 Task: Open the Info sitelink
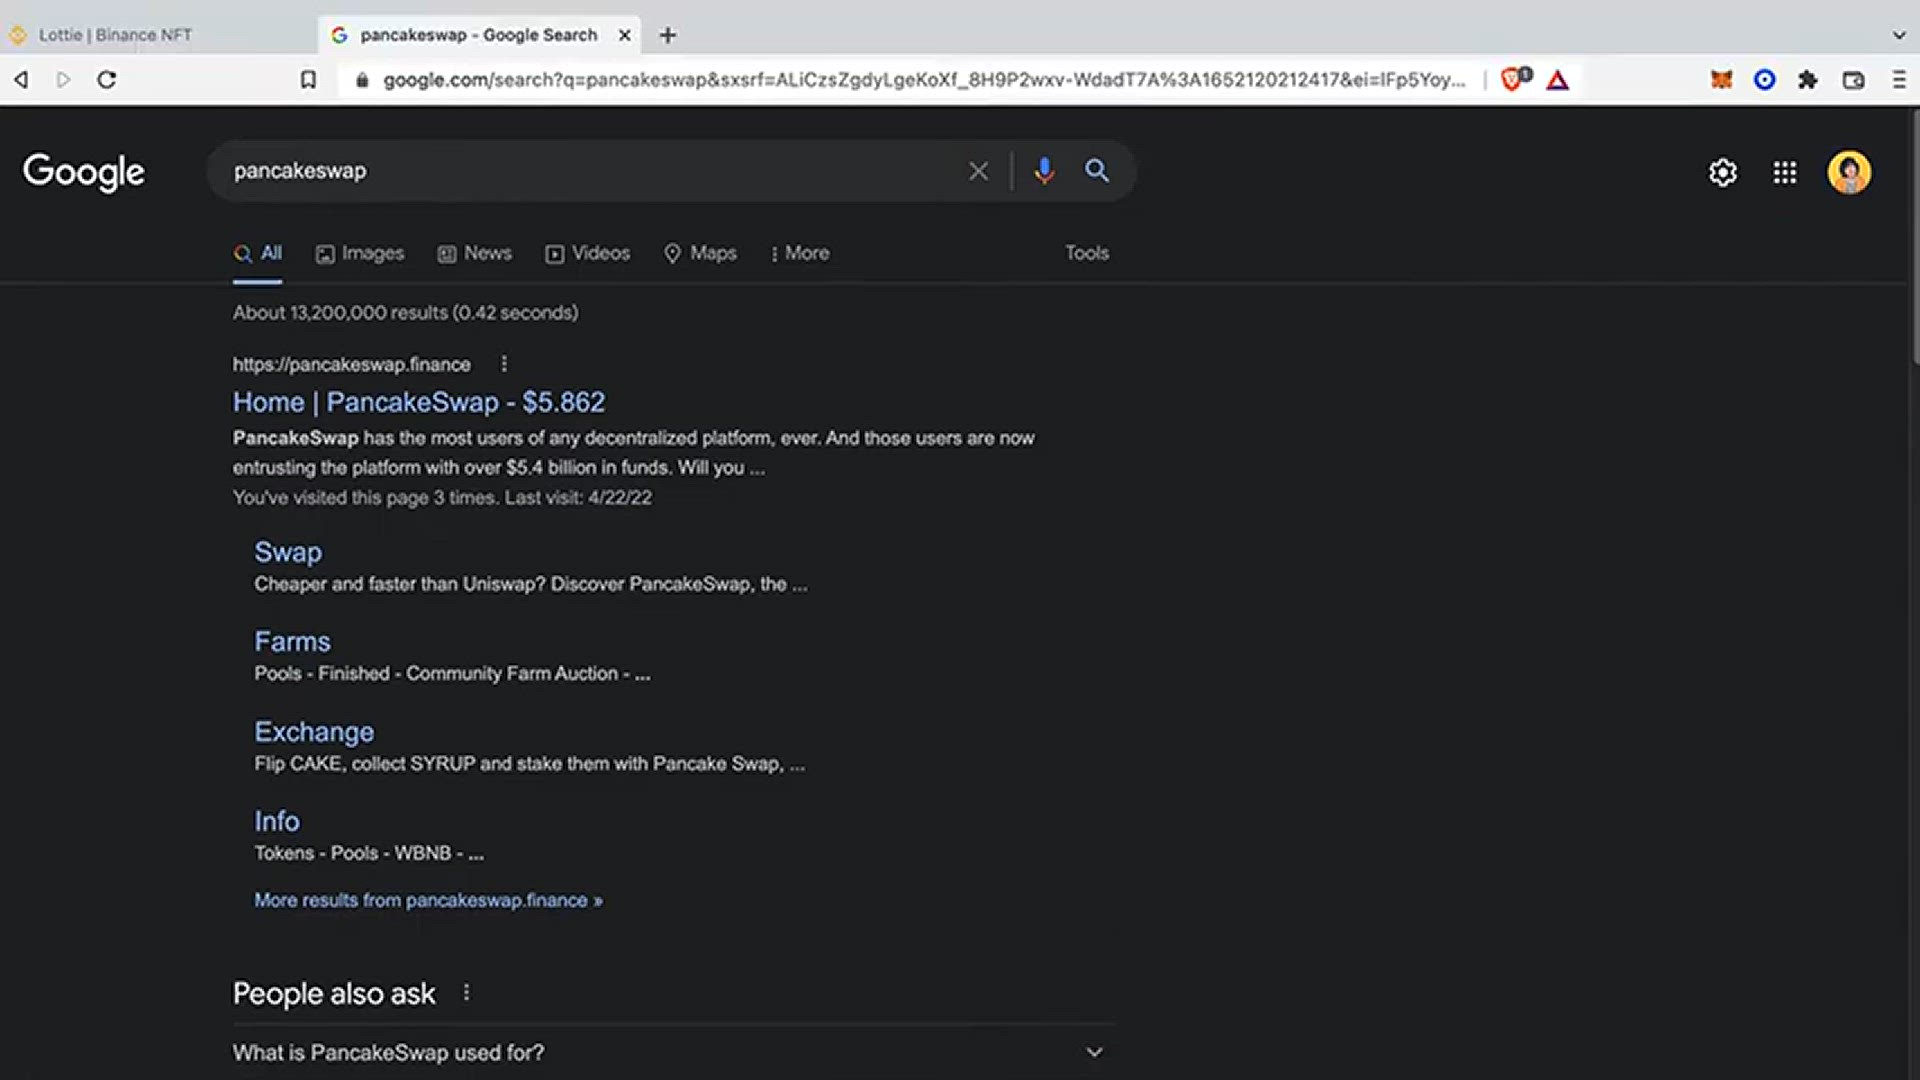coord(277,821)
